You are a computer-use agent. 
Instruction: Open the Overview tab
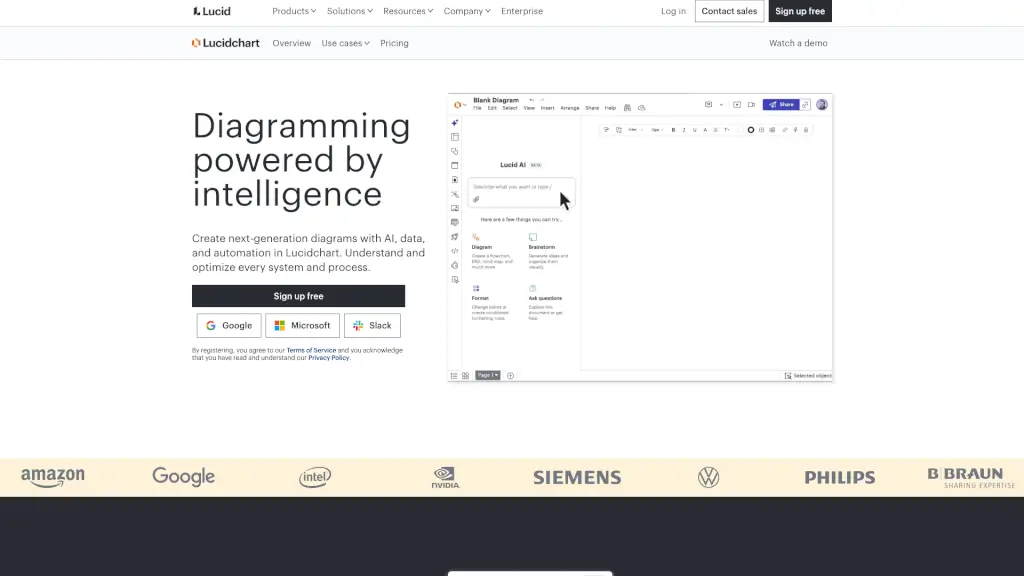(x=291, y=43)
